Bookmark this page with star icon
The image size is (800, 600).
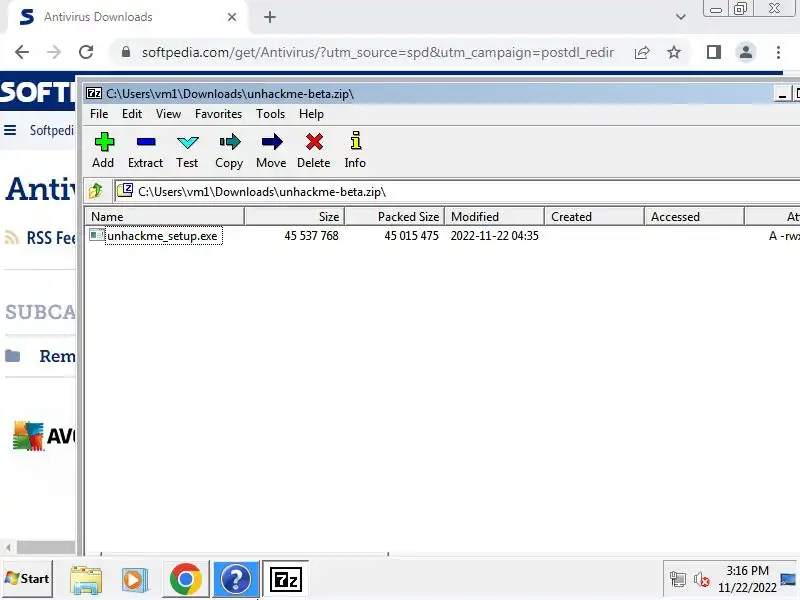click(674, 52)
